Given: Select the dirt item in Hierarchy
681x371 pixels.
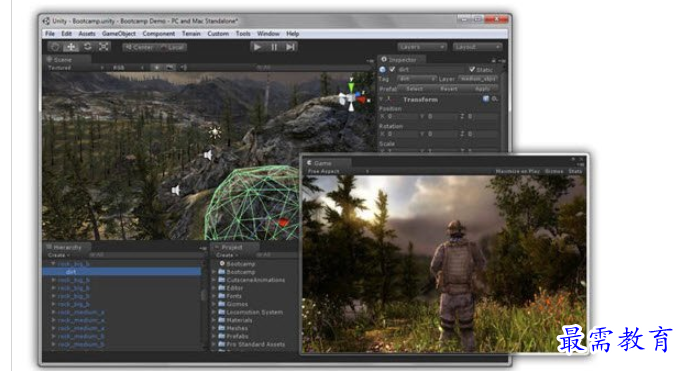Looking at the screenshot, I should (122, 272).
